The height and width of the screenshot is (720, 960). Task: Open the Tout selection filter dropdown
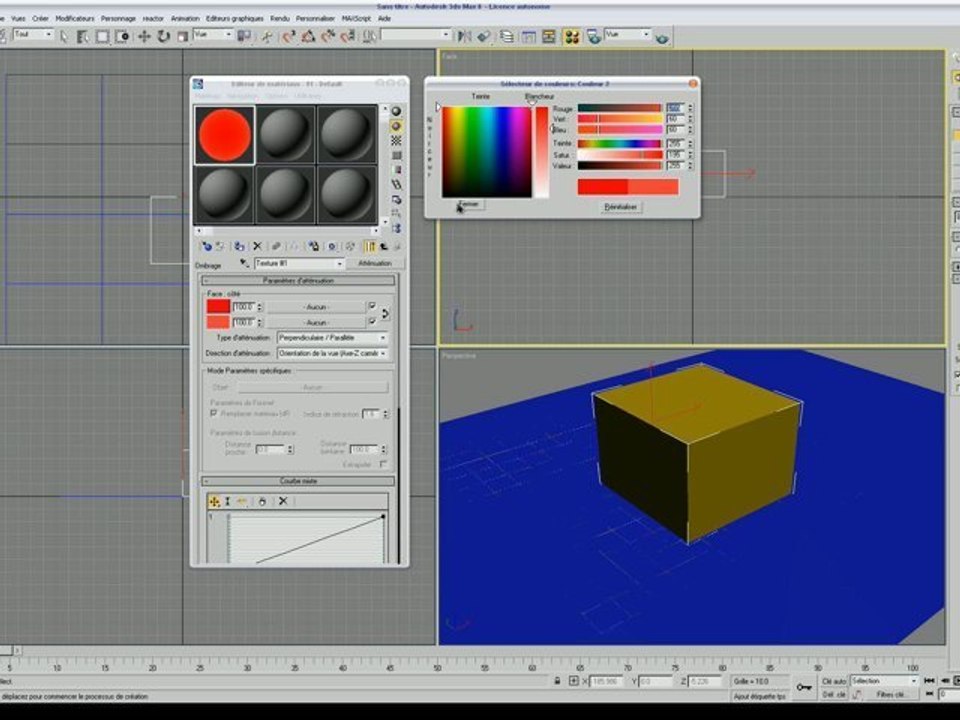coord(32,34)
